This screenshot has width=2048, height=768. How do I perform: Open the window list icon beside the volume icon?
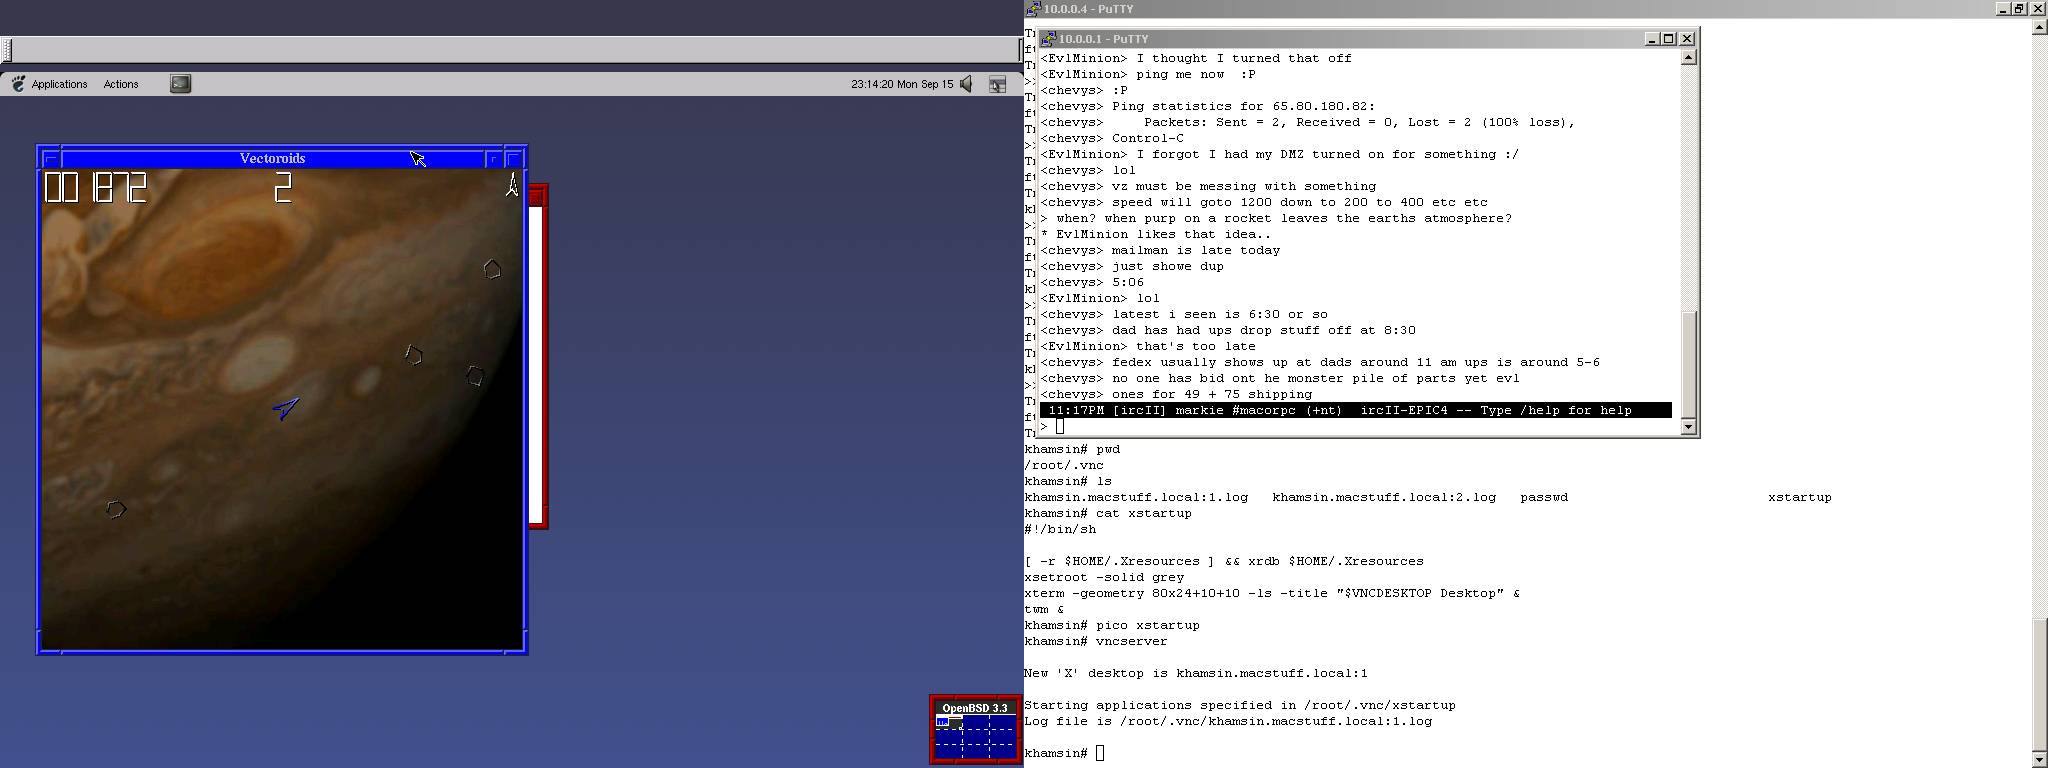coord(997,84)
